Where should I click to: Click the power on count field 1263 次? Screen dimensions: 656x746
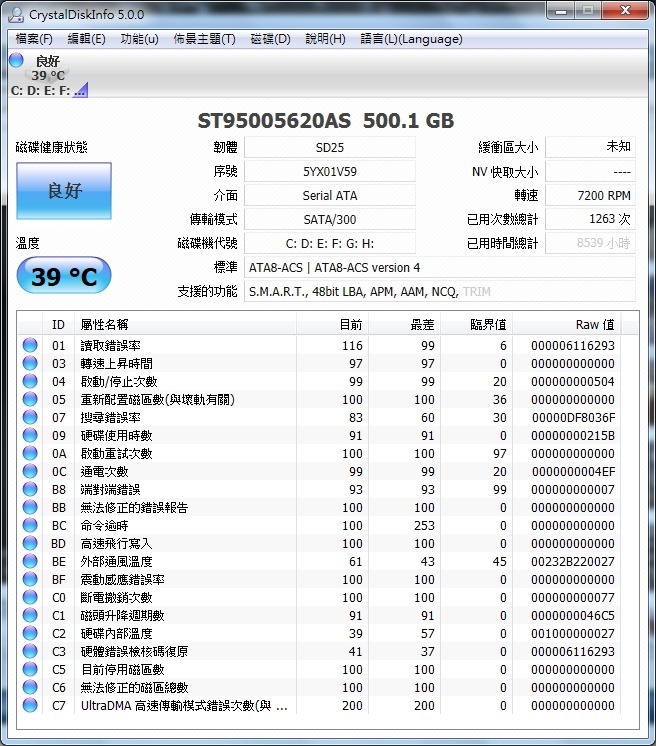pos(590,219)
